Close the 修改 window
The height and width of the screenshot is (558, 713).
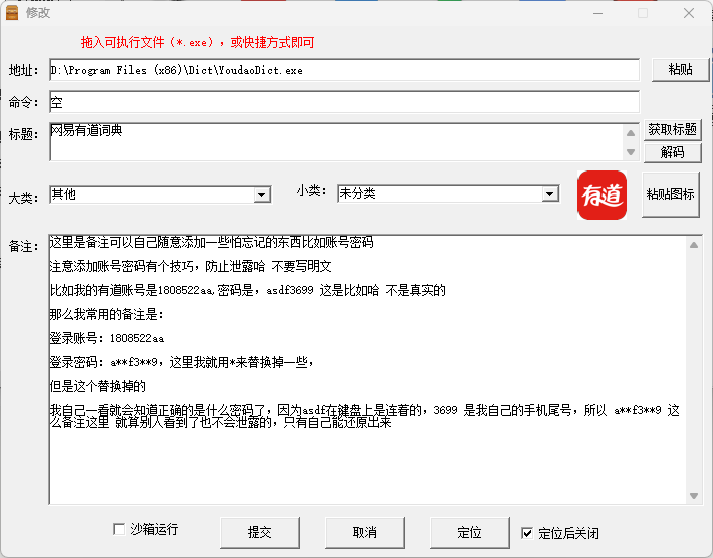(x=689, y=13)
